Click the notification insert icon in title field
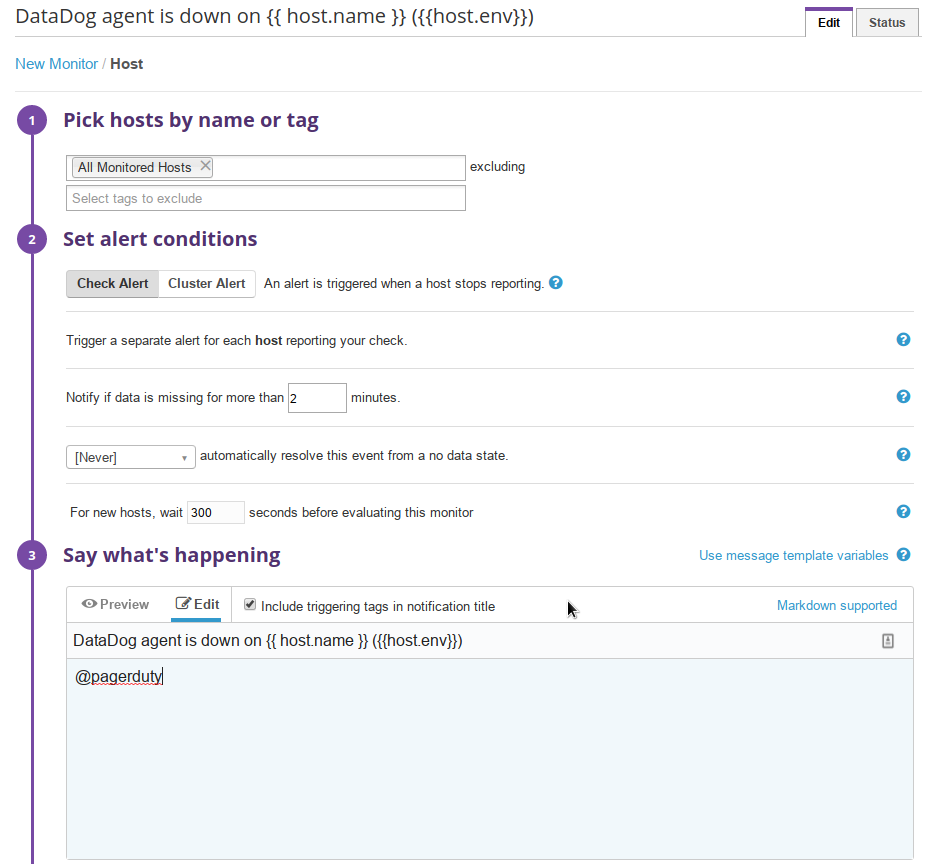This screenshot has width=940, height=864. pos(887,640)
